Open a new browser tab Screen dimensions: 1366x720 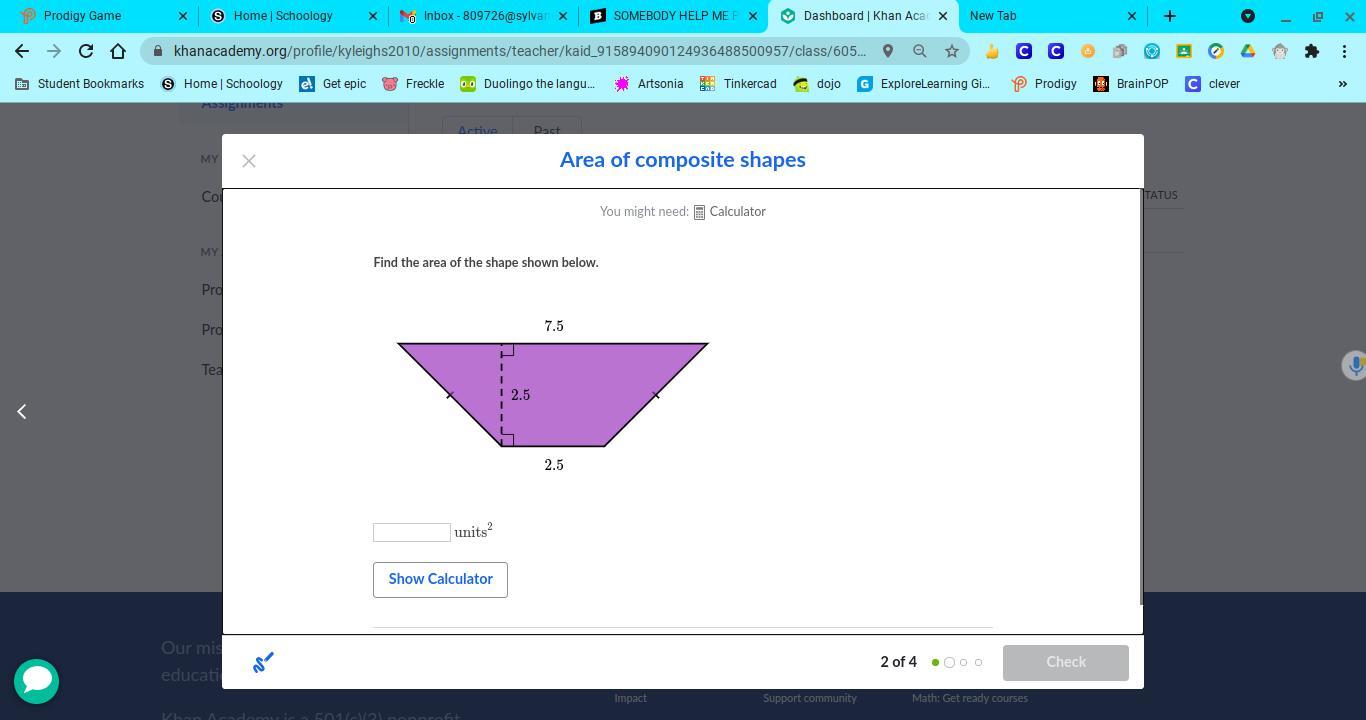[x=1169, y=16]
